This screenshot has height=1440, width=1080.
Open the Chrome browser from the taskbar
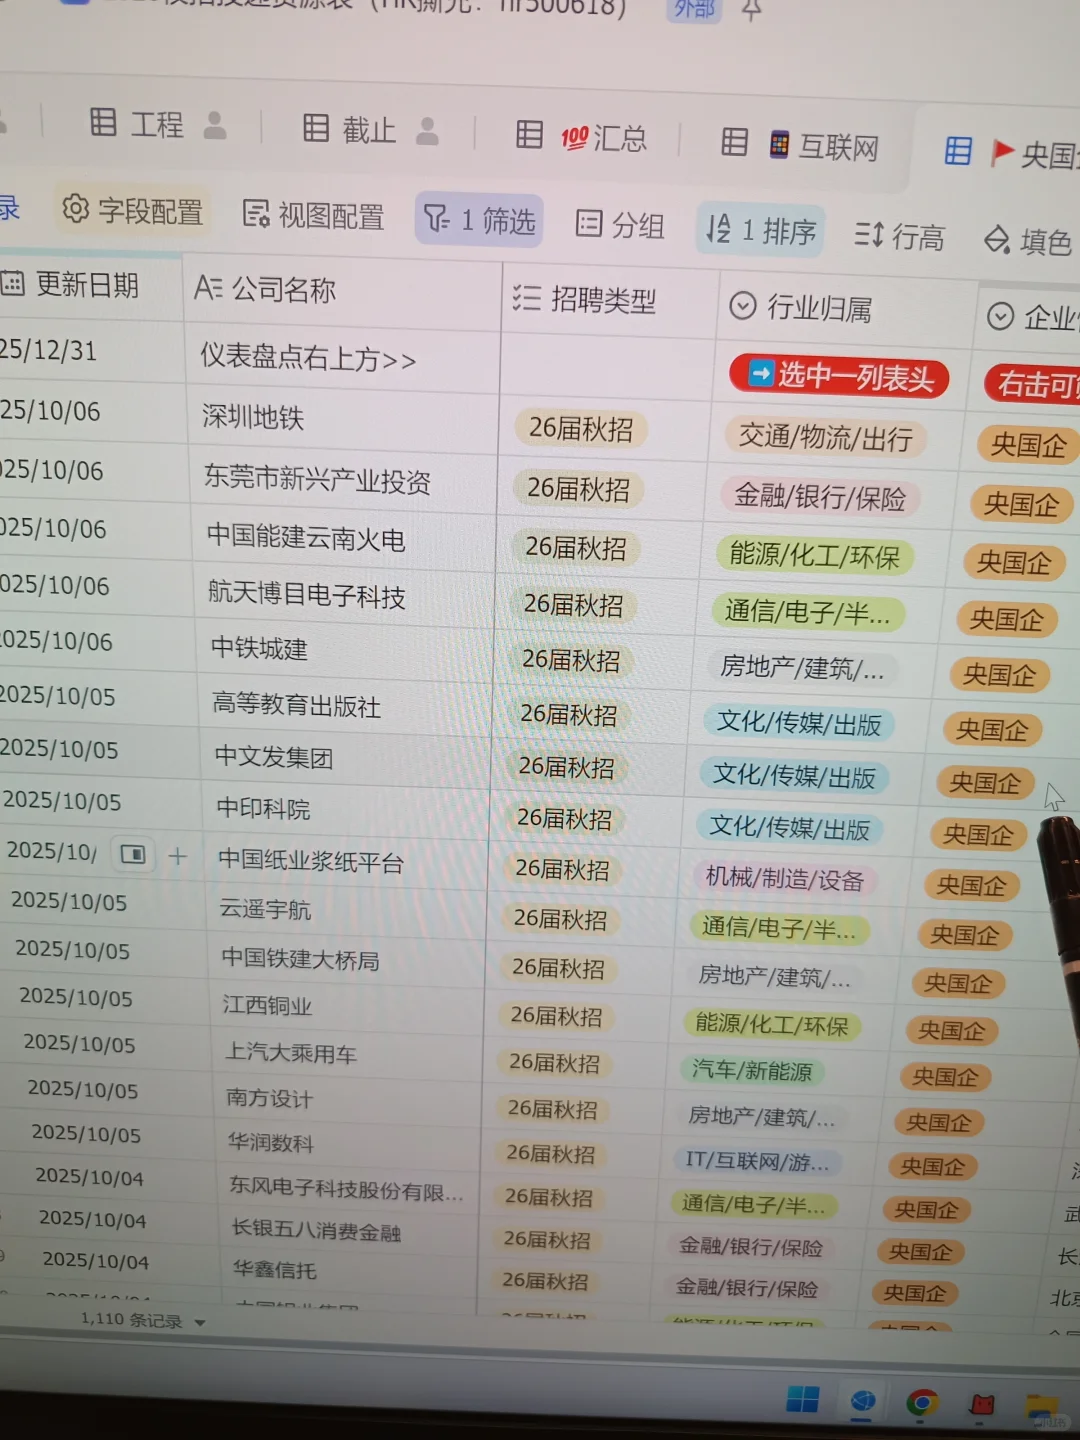tap(922, 1404)
